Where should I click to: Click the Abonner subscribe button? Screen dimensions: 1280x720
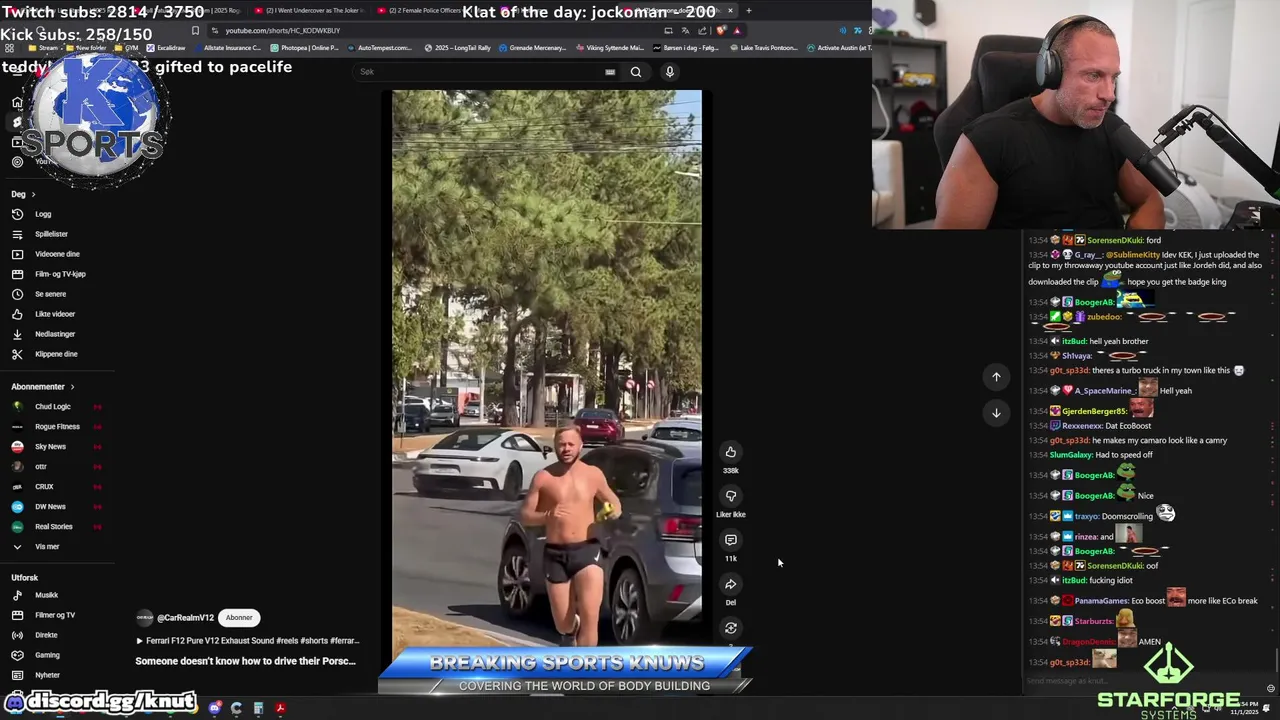coord(239,618)
